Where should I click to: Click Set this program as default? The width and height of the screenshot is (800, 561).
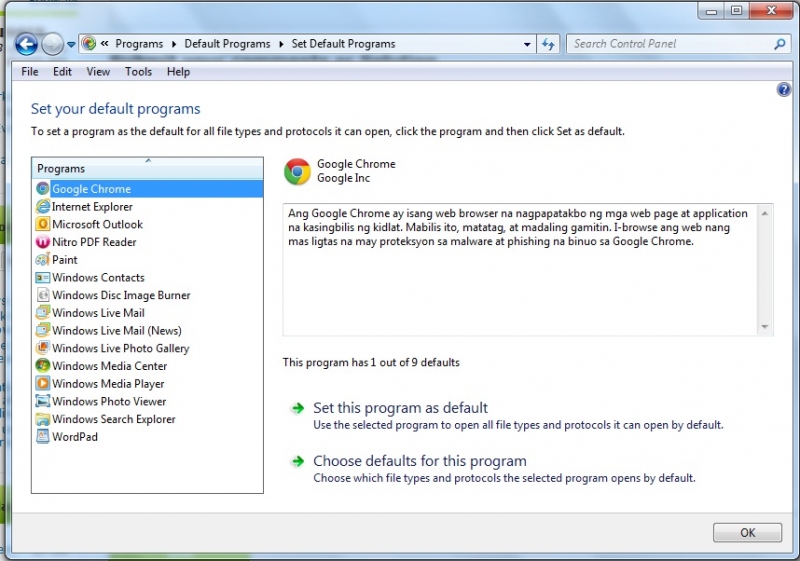coord(400,408)
